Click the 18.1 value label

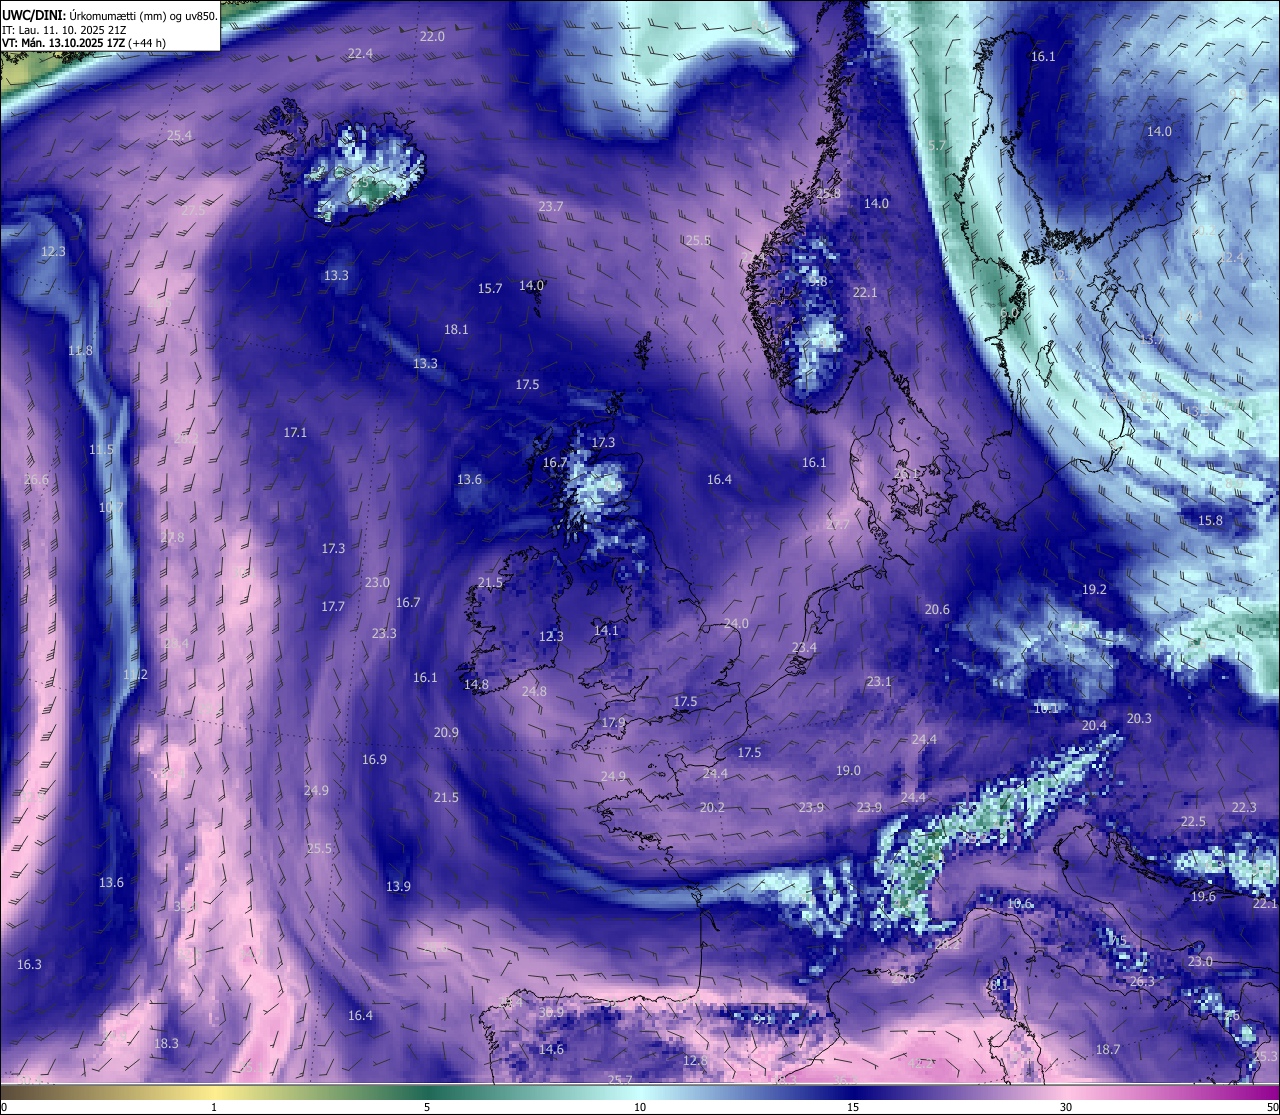pyautogui.click(x=456, y=329)
